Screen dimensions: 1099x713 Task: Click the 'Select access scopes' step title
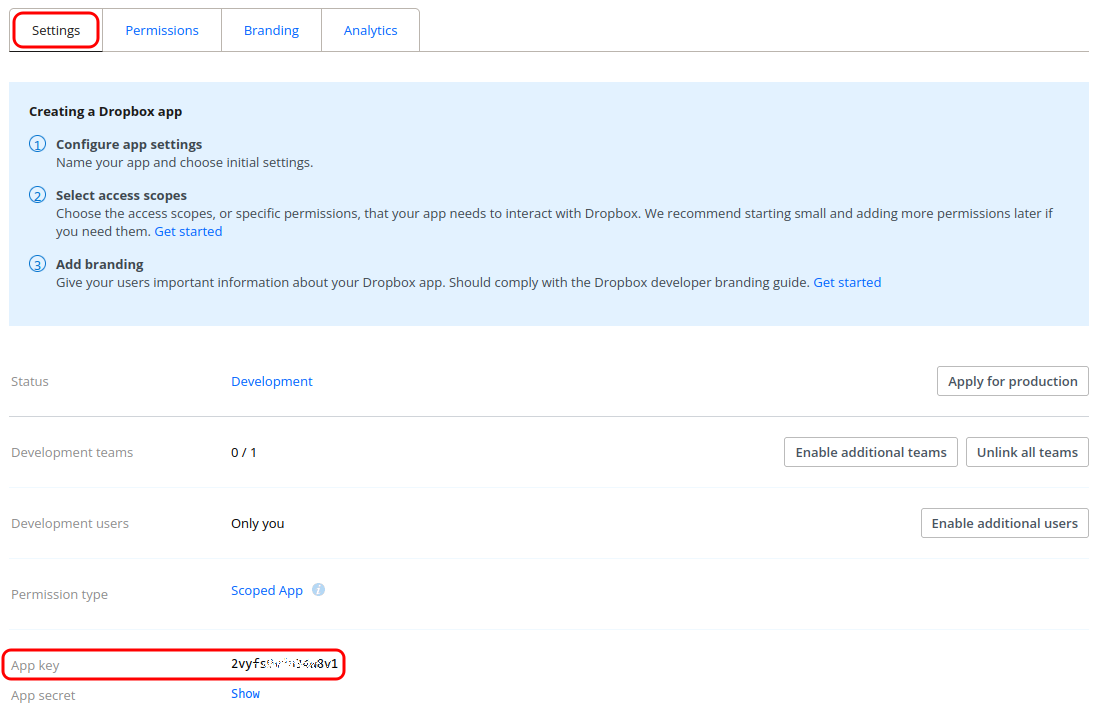pos(121,196)
